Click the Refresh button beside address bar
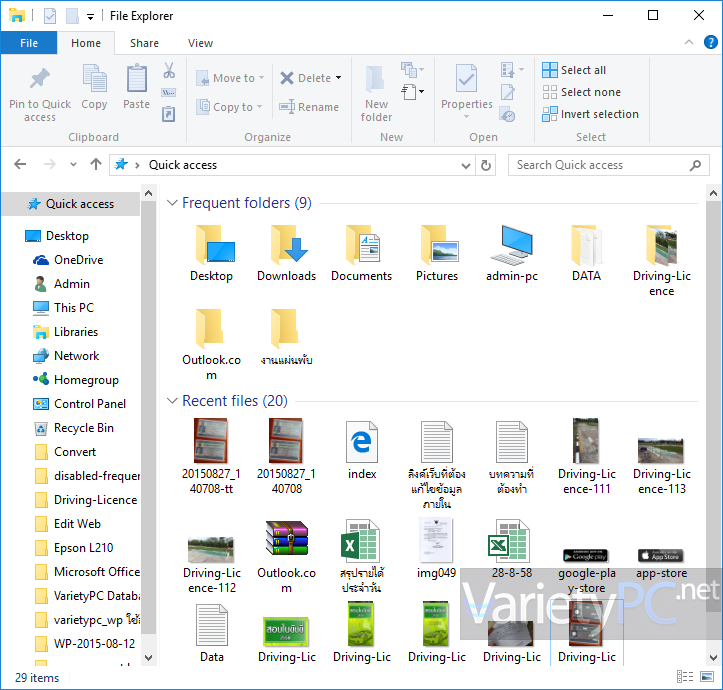 point(486,165)
